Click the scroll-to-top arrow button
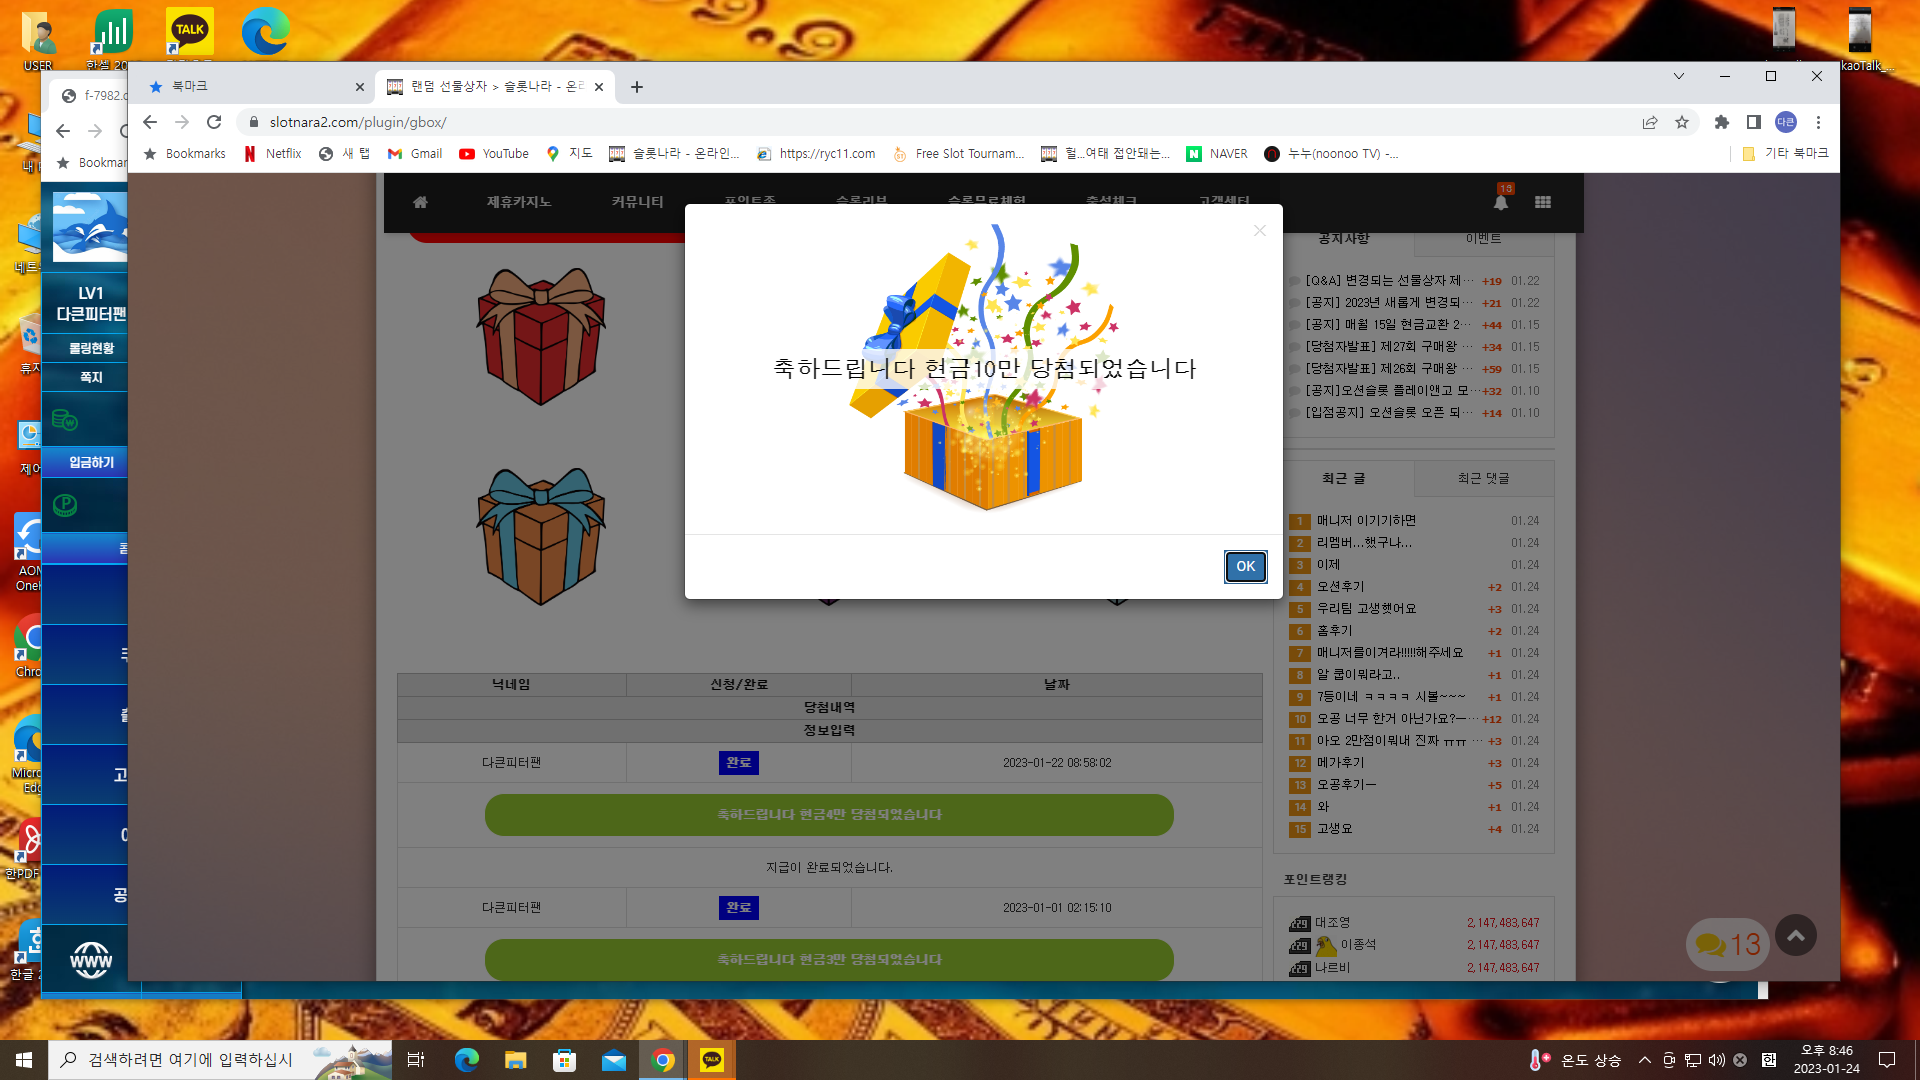This screenshot has height=1080, width=1920. tap(1796, 936)
